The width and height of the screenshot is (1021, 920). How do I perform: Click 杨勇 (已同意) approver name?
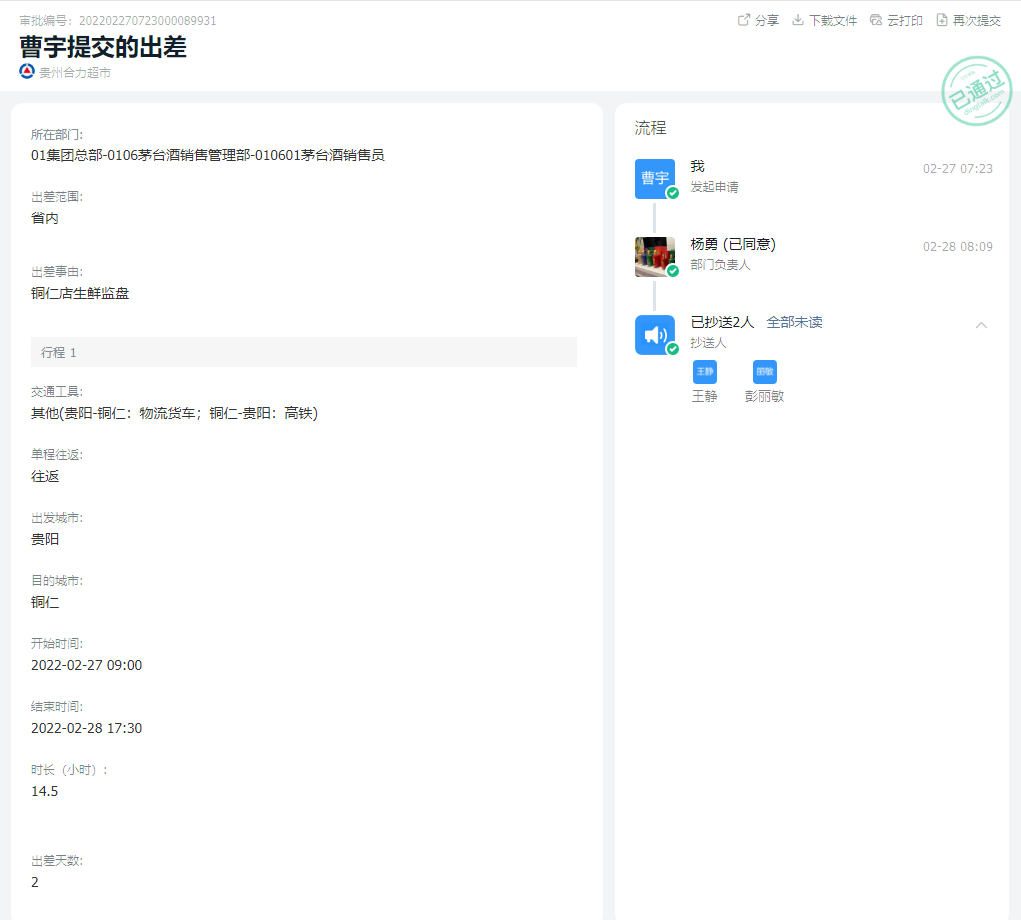(733, 245)
